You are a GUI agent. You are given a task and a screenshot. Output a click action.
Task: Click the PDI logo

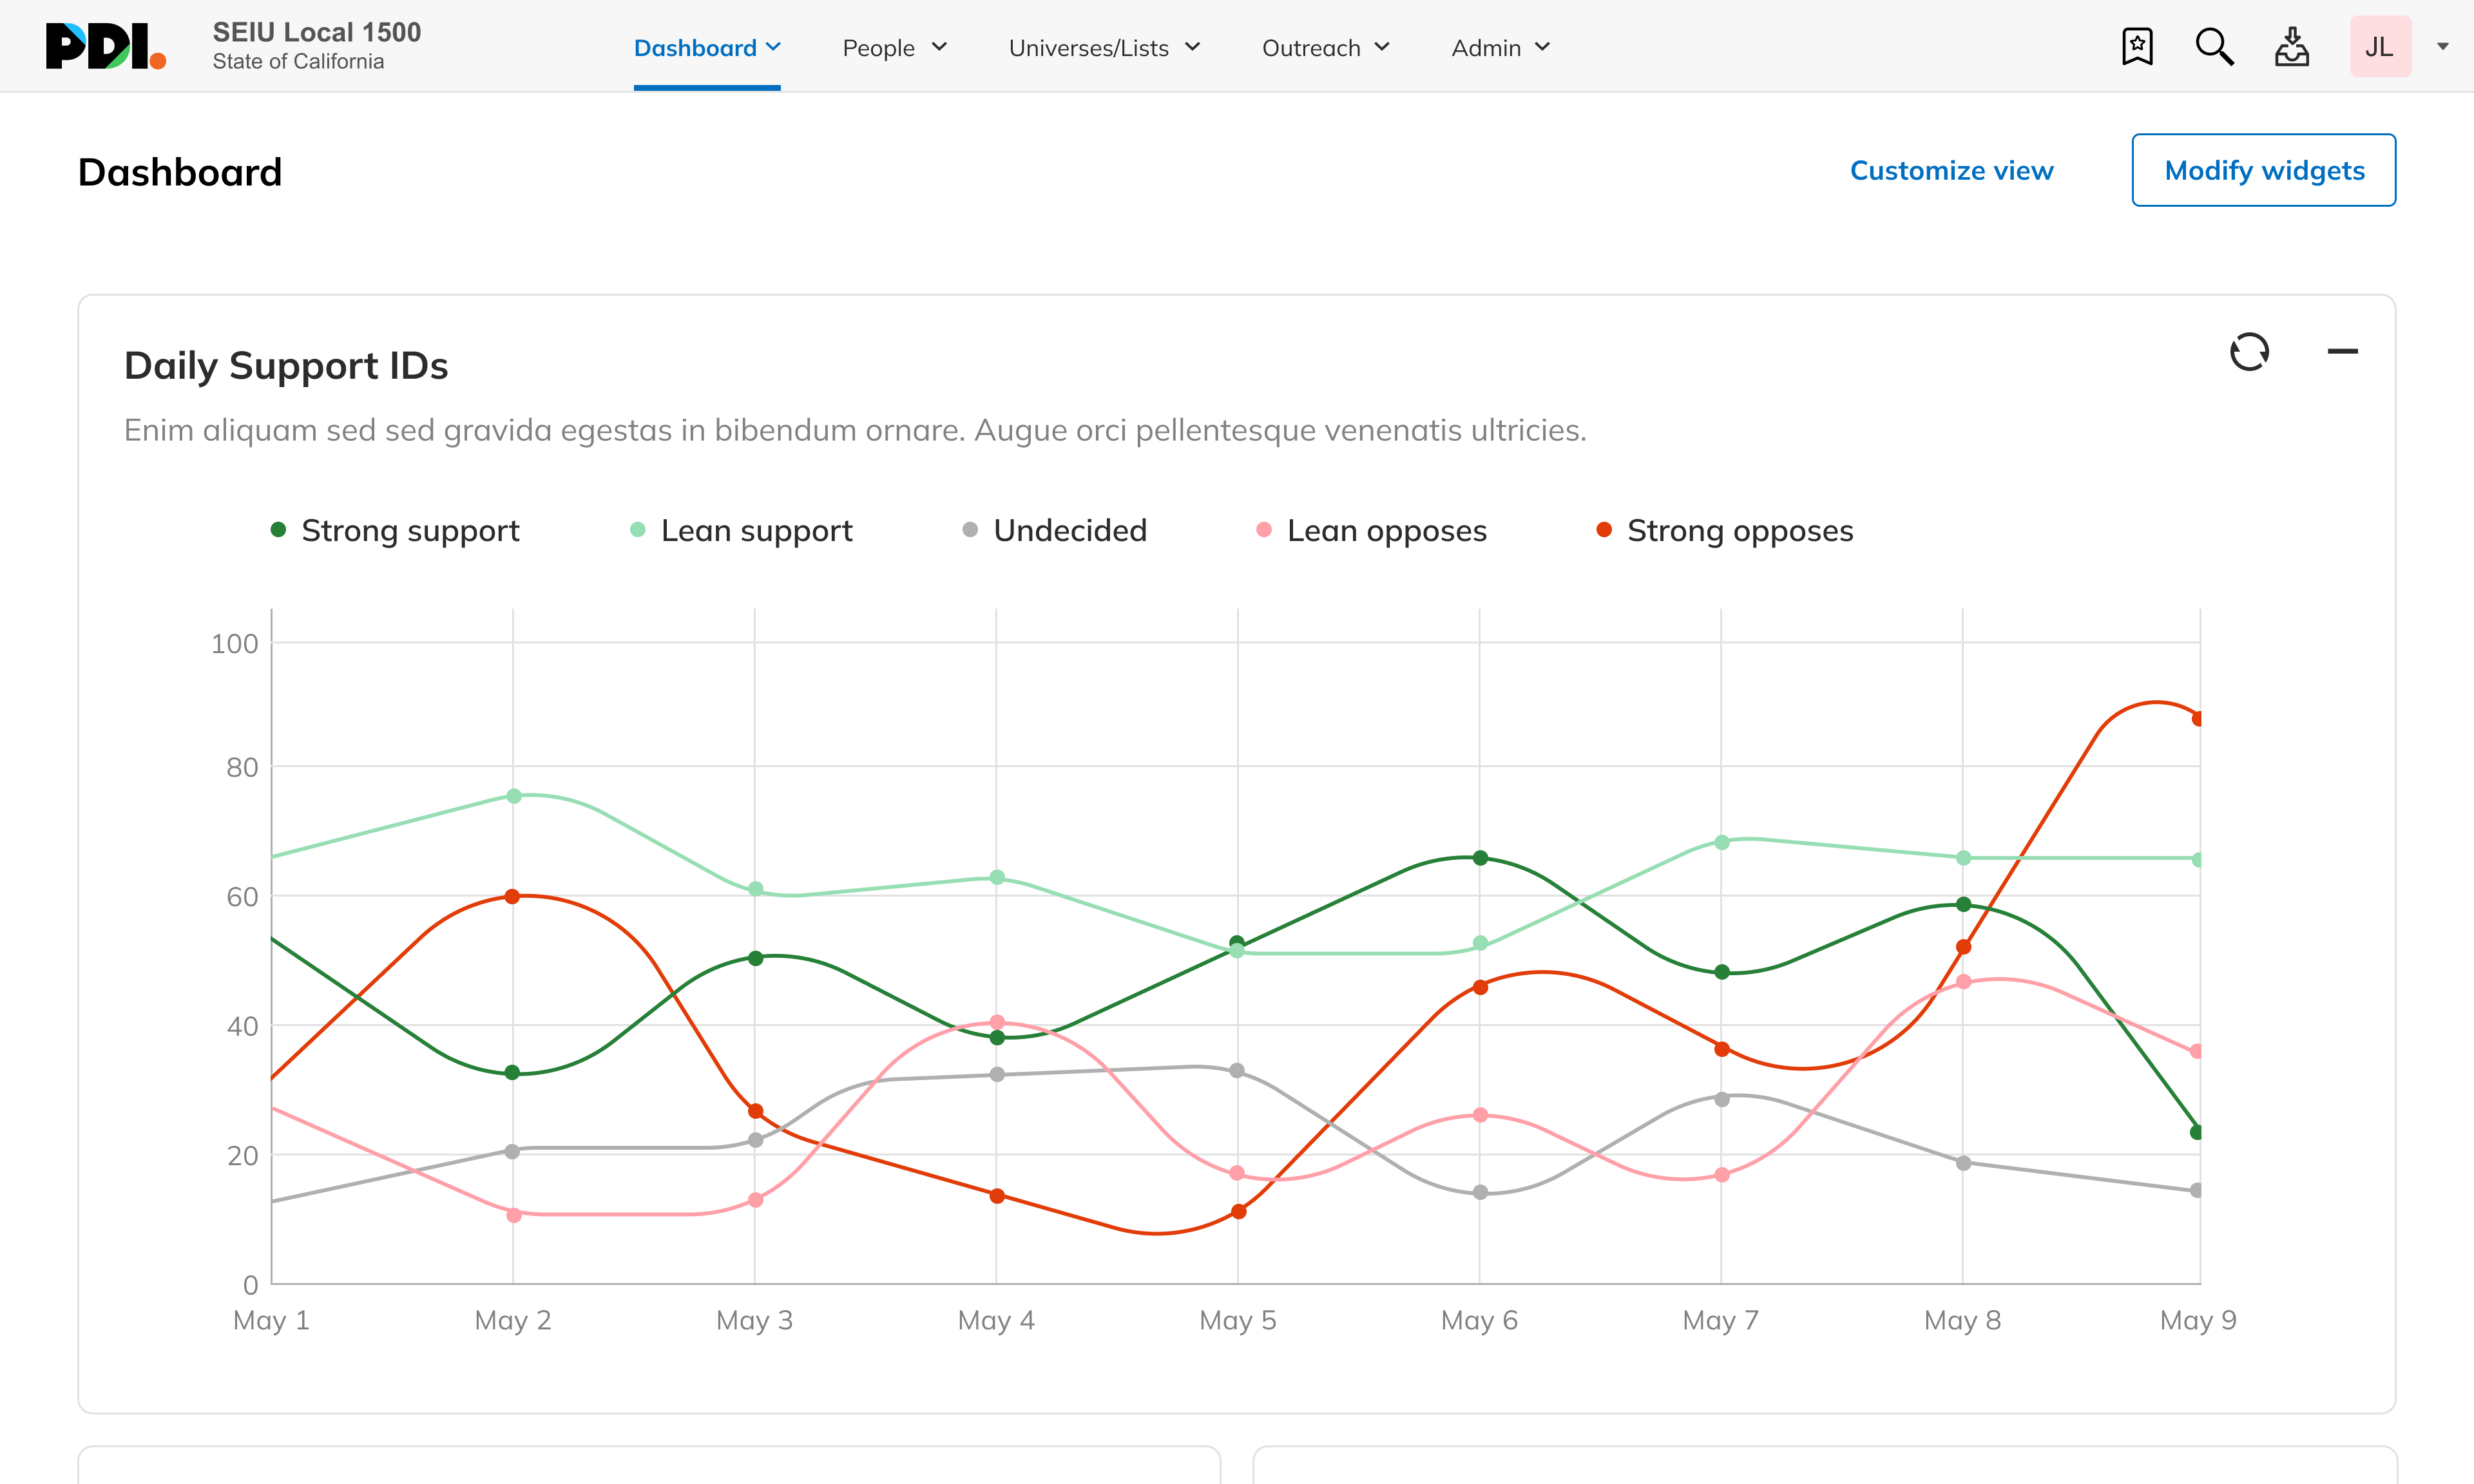(106, 46)
